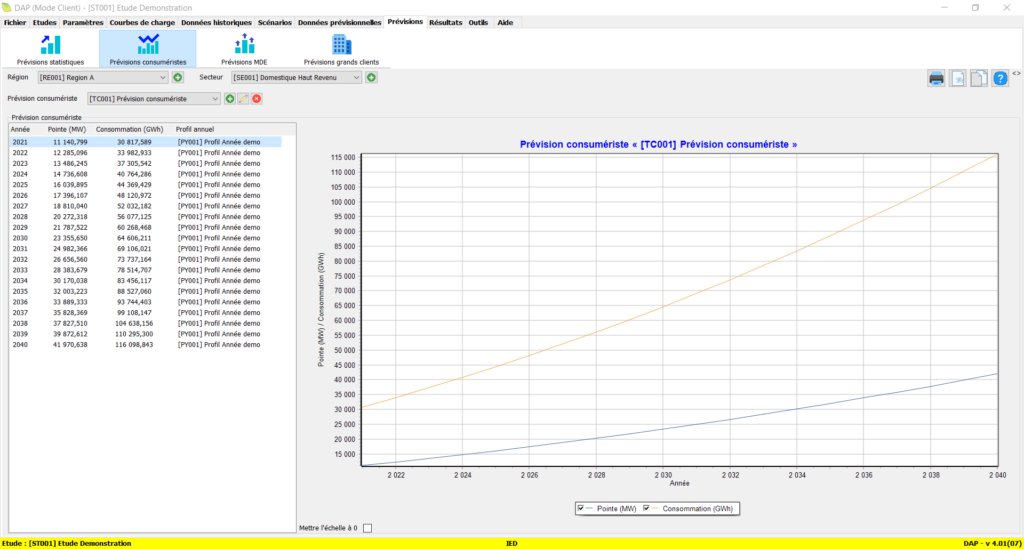Open Prévisions statistiques module
Viewport: 1024px width, 549px height.
(50, 49)
